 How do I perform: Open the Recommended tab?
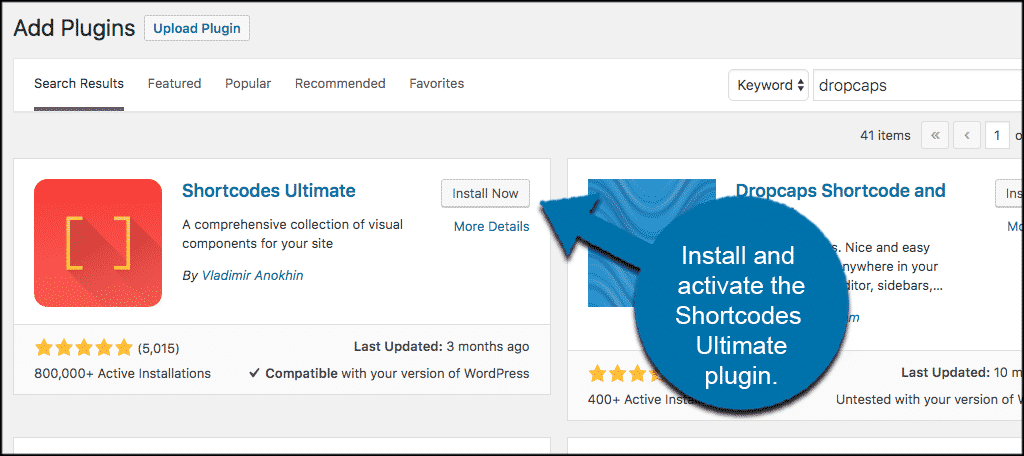[340, 84]
